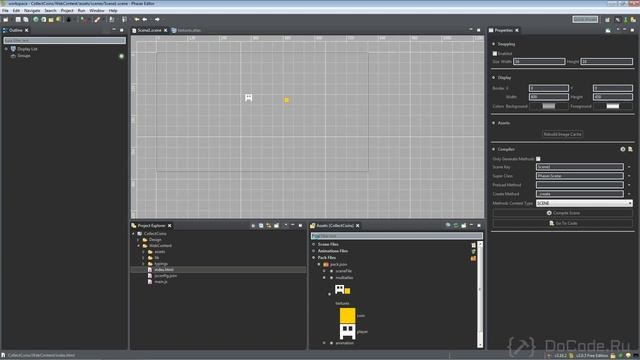Viewport: 640px width, 360px height.
Task: Collapse the Assets section in Properties
Action: (x=493, y=123)
